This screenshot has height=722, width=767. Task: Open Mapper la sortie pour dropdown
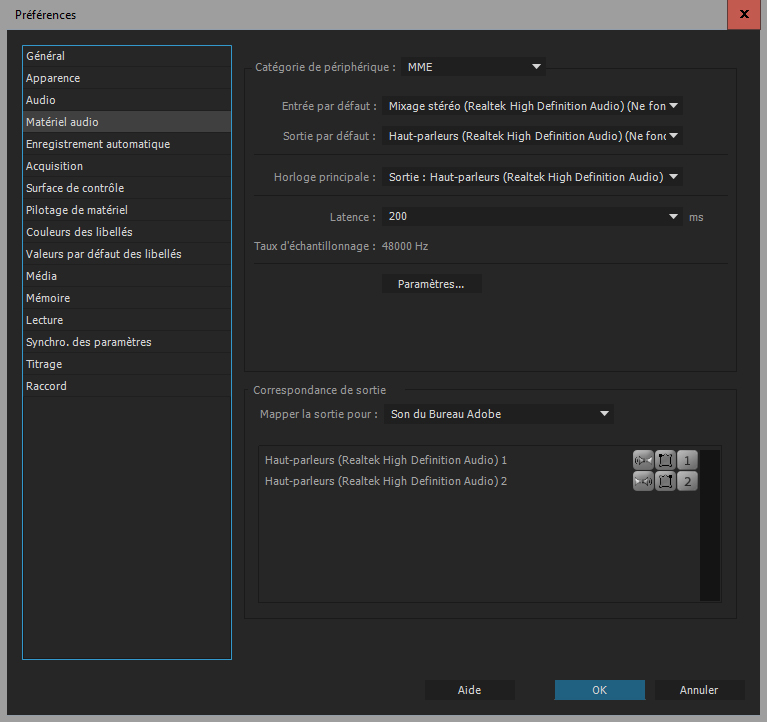pos(499,414)
